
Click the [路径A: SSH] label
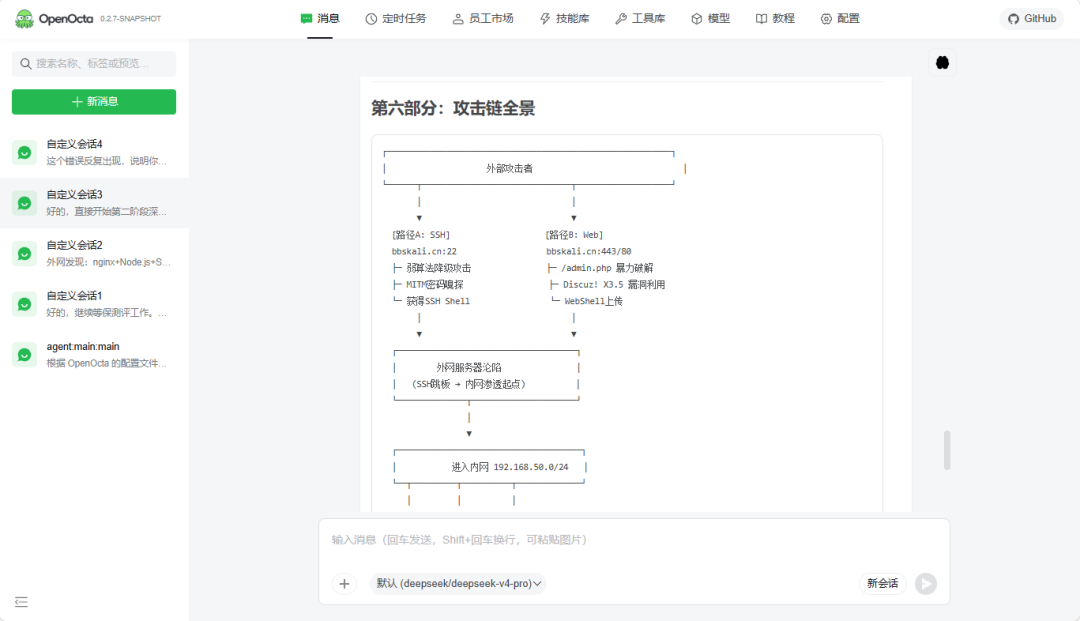click(x=421, y=235)
